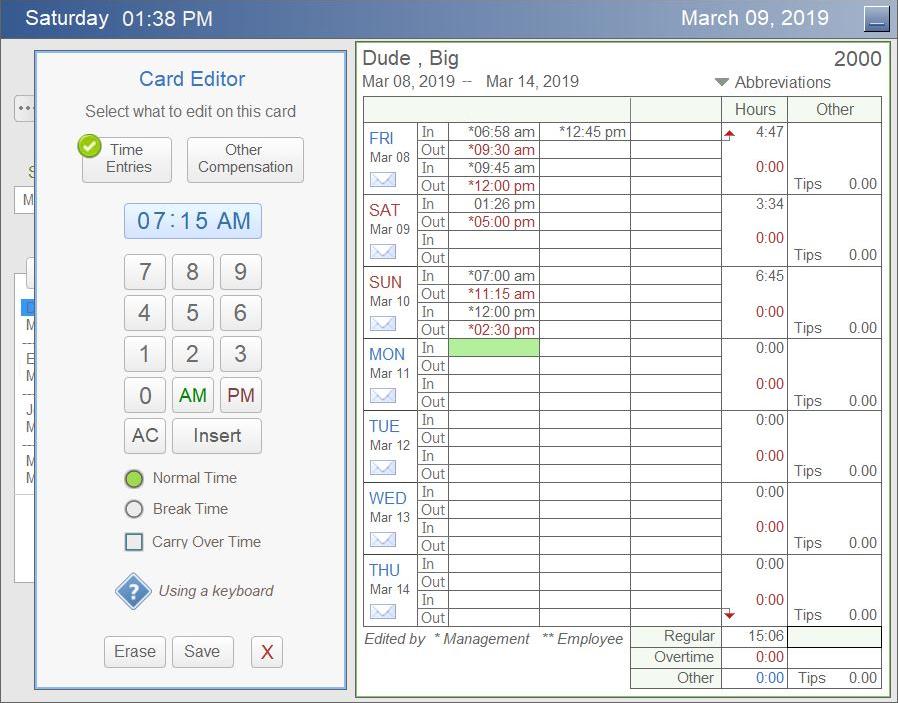Click the AC clear button
This screenshot has height=703, width=898.
pos(145,436)
